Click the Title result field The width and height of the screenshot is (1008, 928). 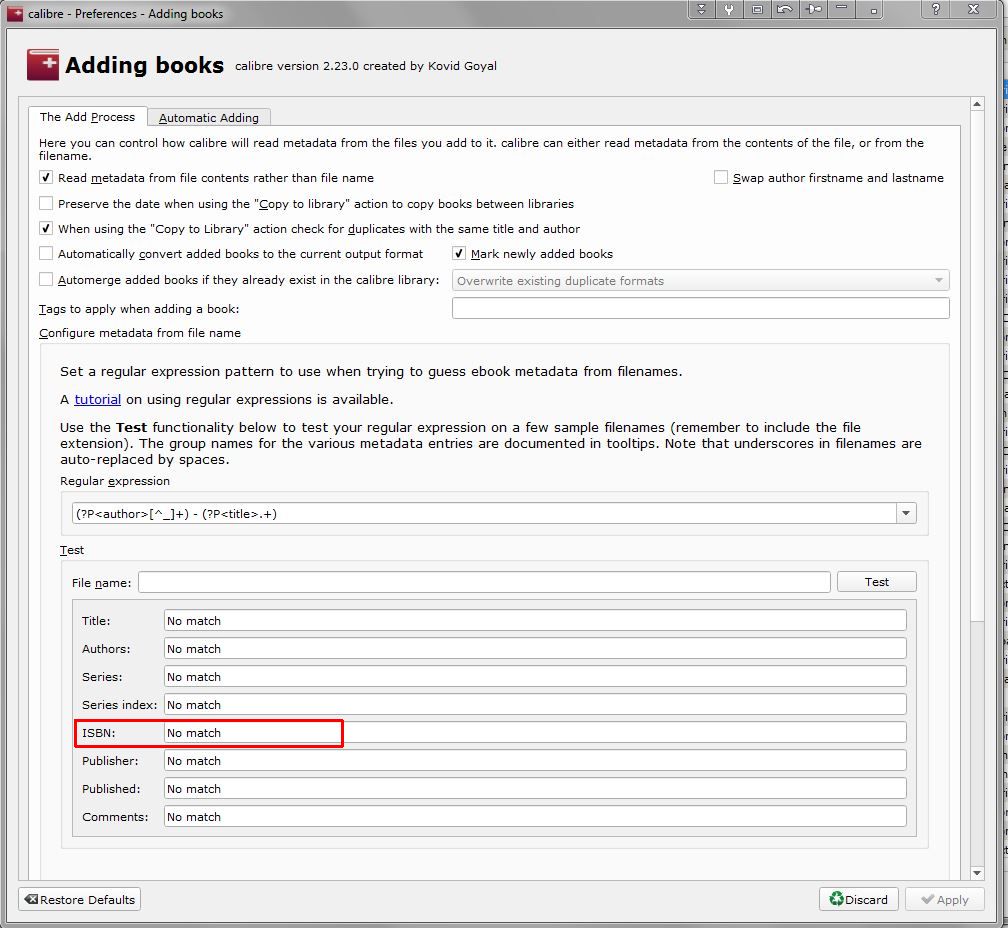[535, 621]
